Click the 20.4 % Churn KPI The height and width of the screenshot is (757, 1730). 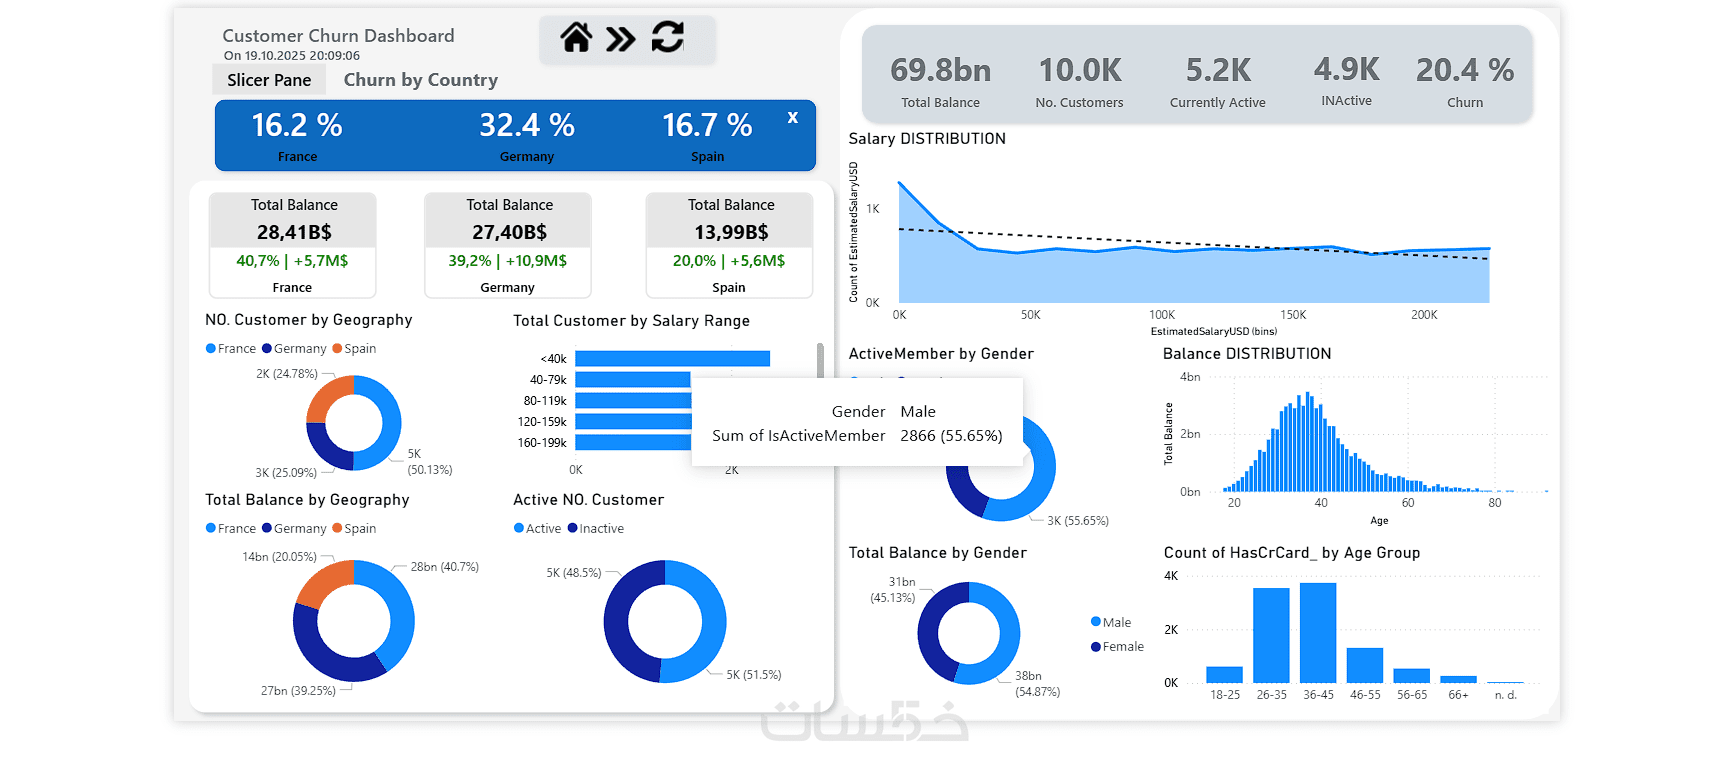tap(1465, 82)
